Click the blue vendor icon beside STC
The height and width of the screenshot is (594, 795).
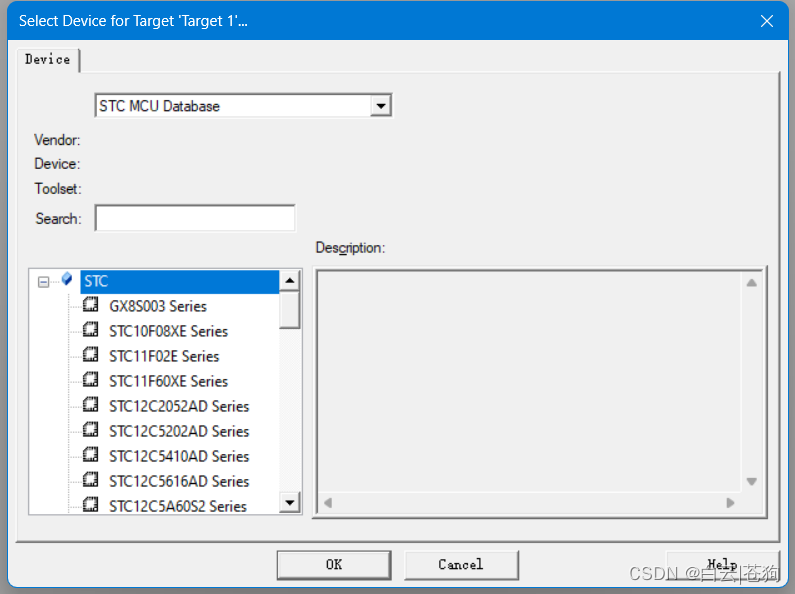(x=67, y=279)
